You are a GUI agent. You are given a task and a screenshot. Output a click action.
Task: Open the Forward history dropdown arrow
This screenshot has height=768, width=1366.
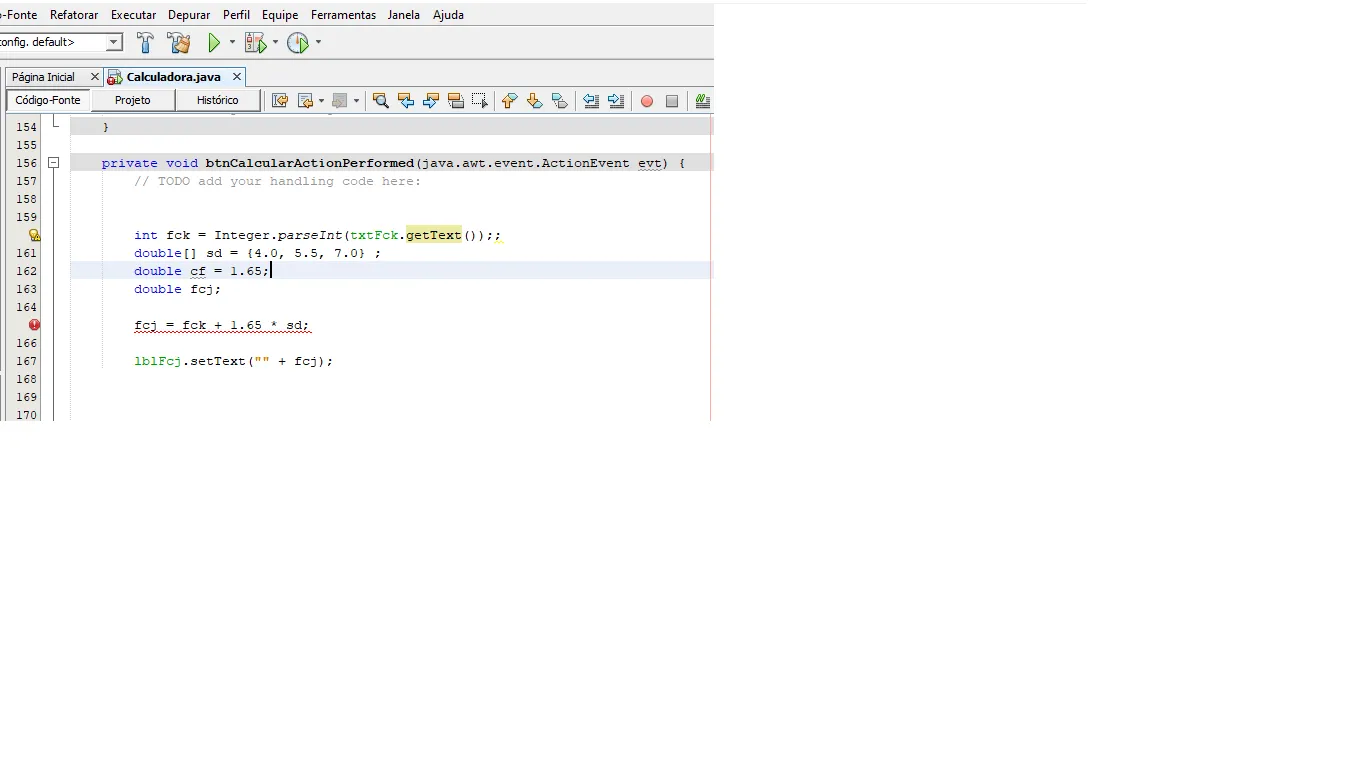click(356, 101)
